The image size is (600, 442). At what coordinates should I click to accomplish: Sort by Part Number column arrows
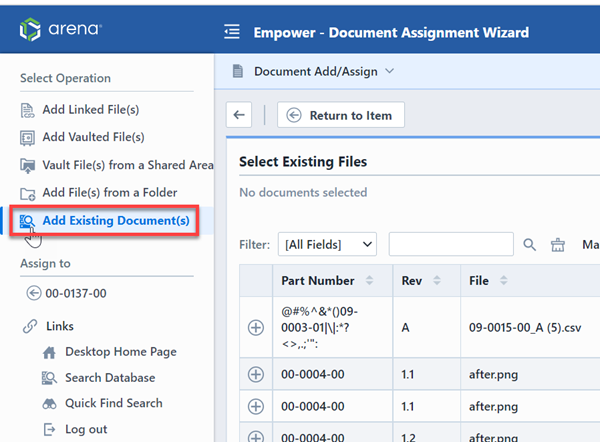tap(369, 281)
